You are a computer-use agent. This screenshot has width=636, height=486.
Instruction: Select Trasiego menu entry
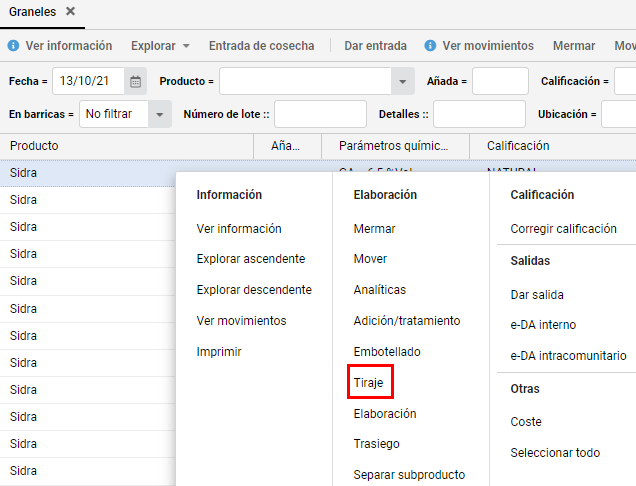376,444
